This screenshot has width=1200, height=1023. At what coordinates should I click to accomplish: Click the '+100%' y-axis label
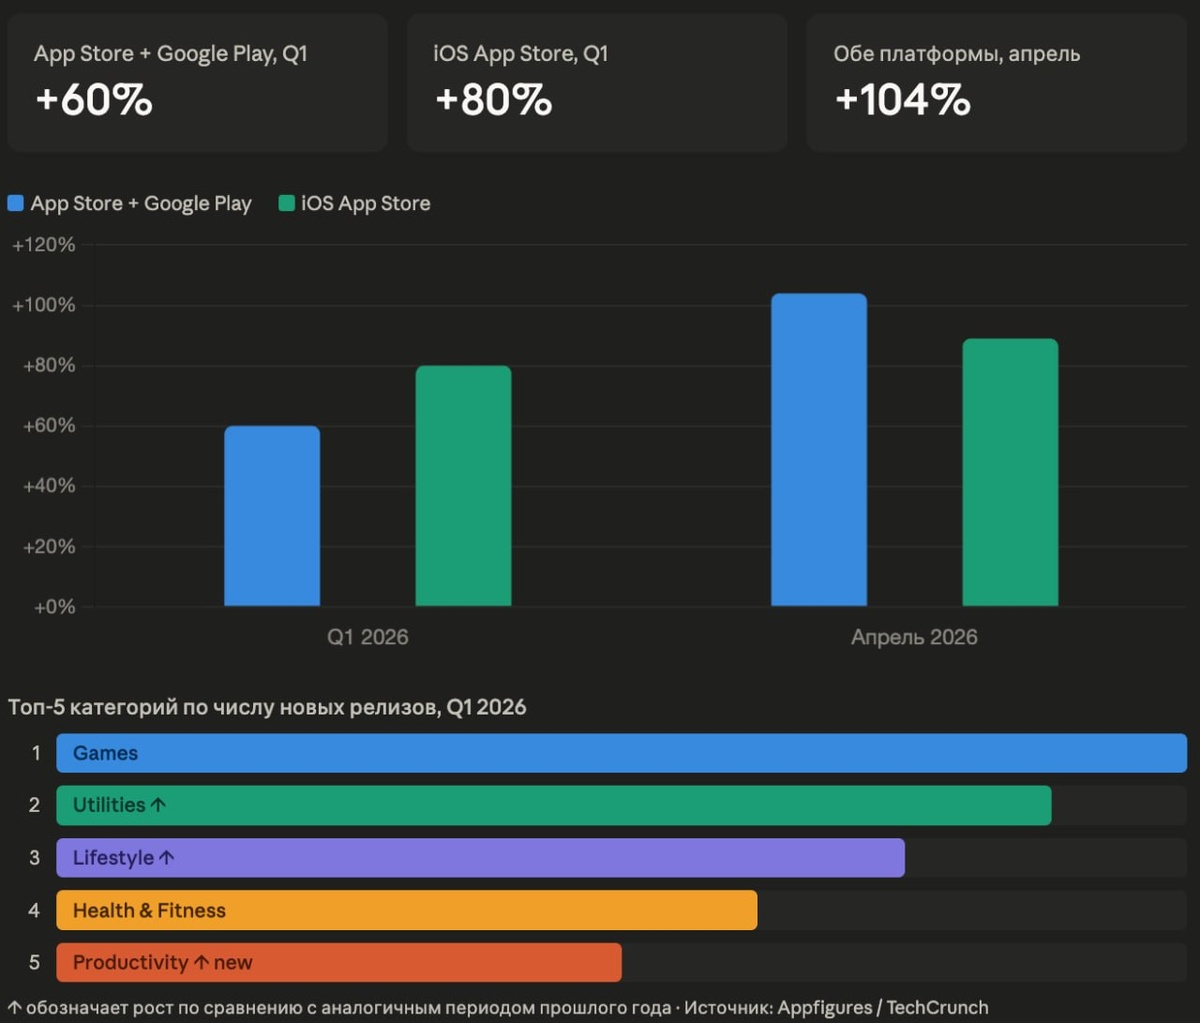coord(43,305)
